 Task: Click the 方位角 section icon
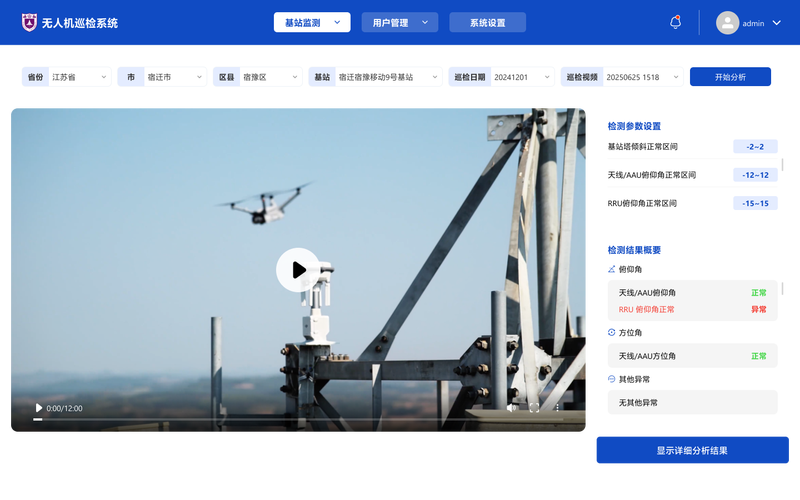pos(611,332)
